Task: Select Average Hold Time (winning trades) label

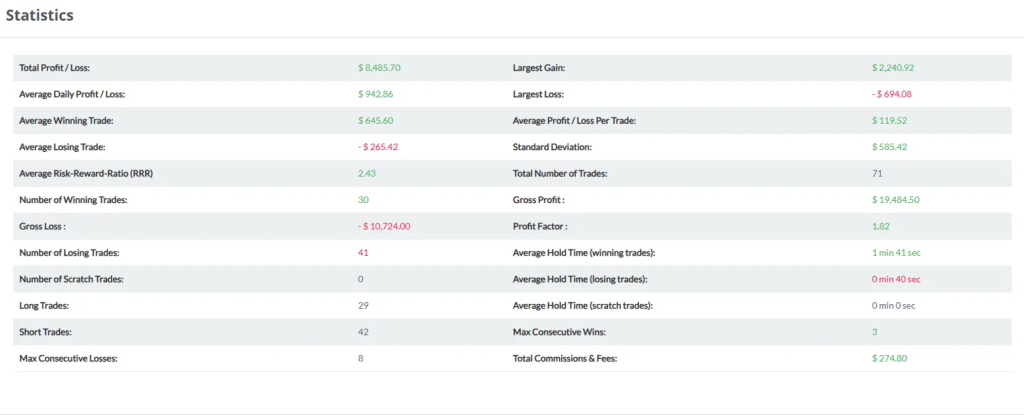Action: click(584, 252)
